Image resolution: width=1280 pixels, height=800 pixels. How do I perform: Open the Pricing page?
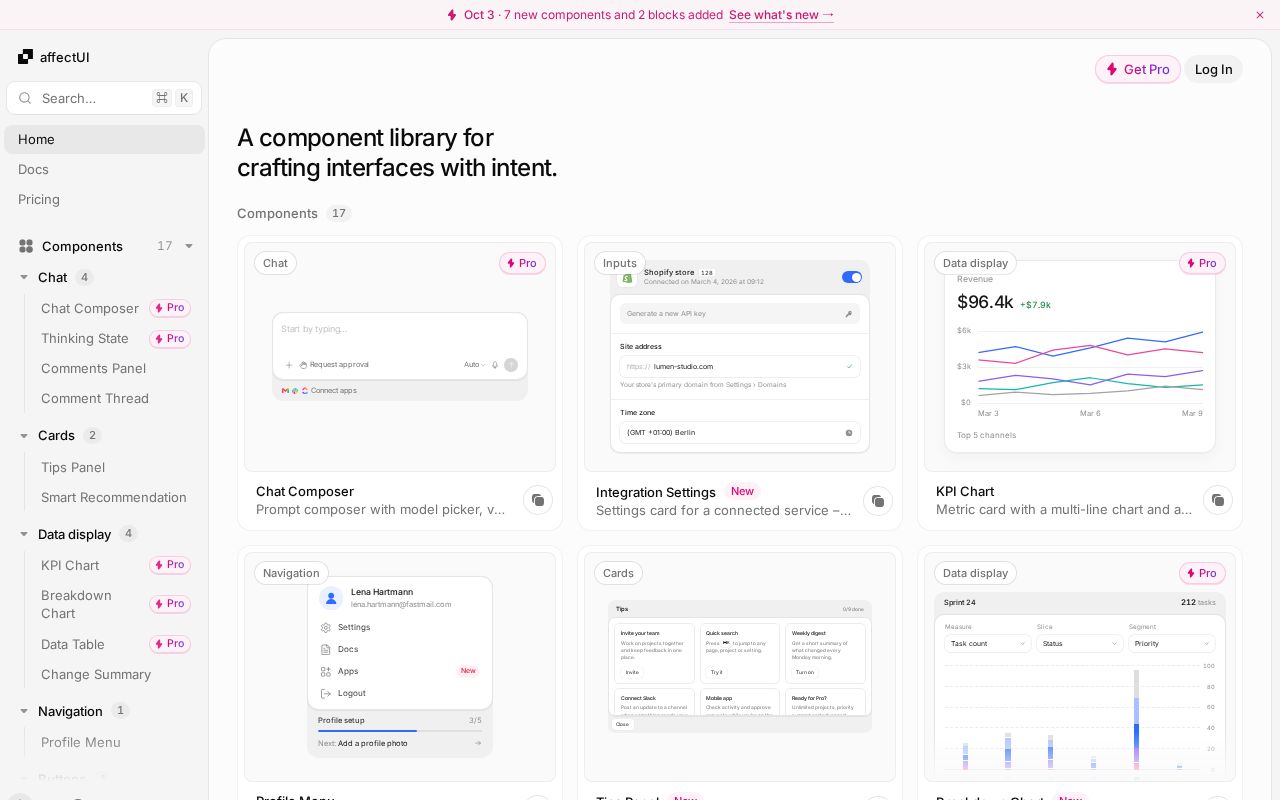[39, 199]
